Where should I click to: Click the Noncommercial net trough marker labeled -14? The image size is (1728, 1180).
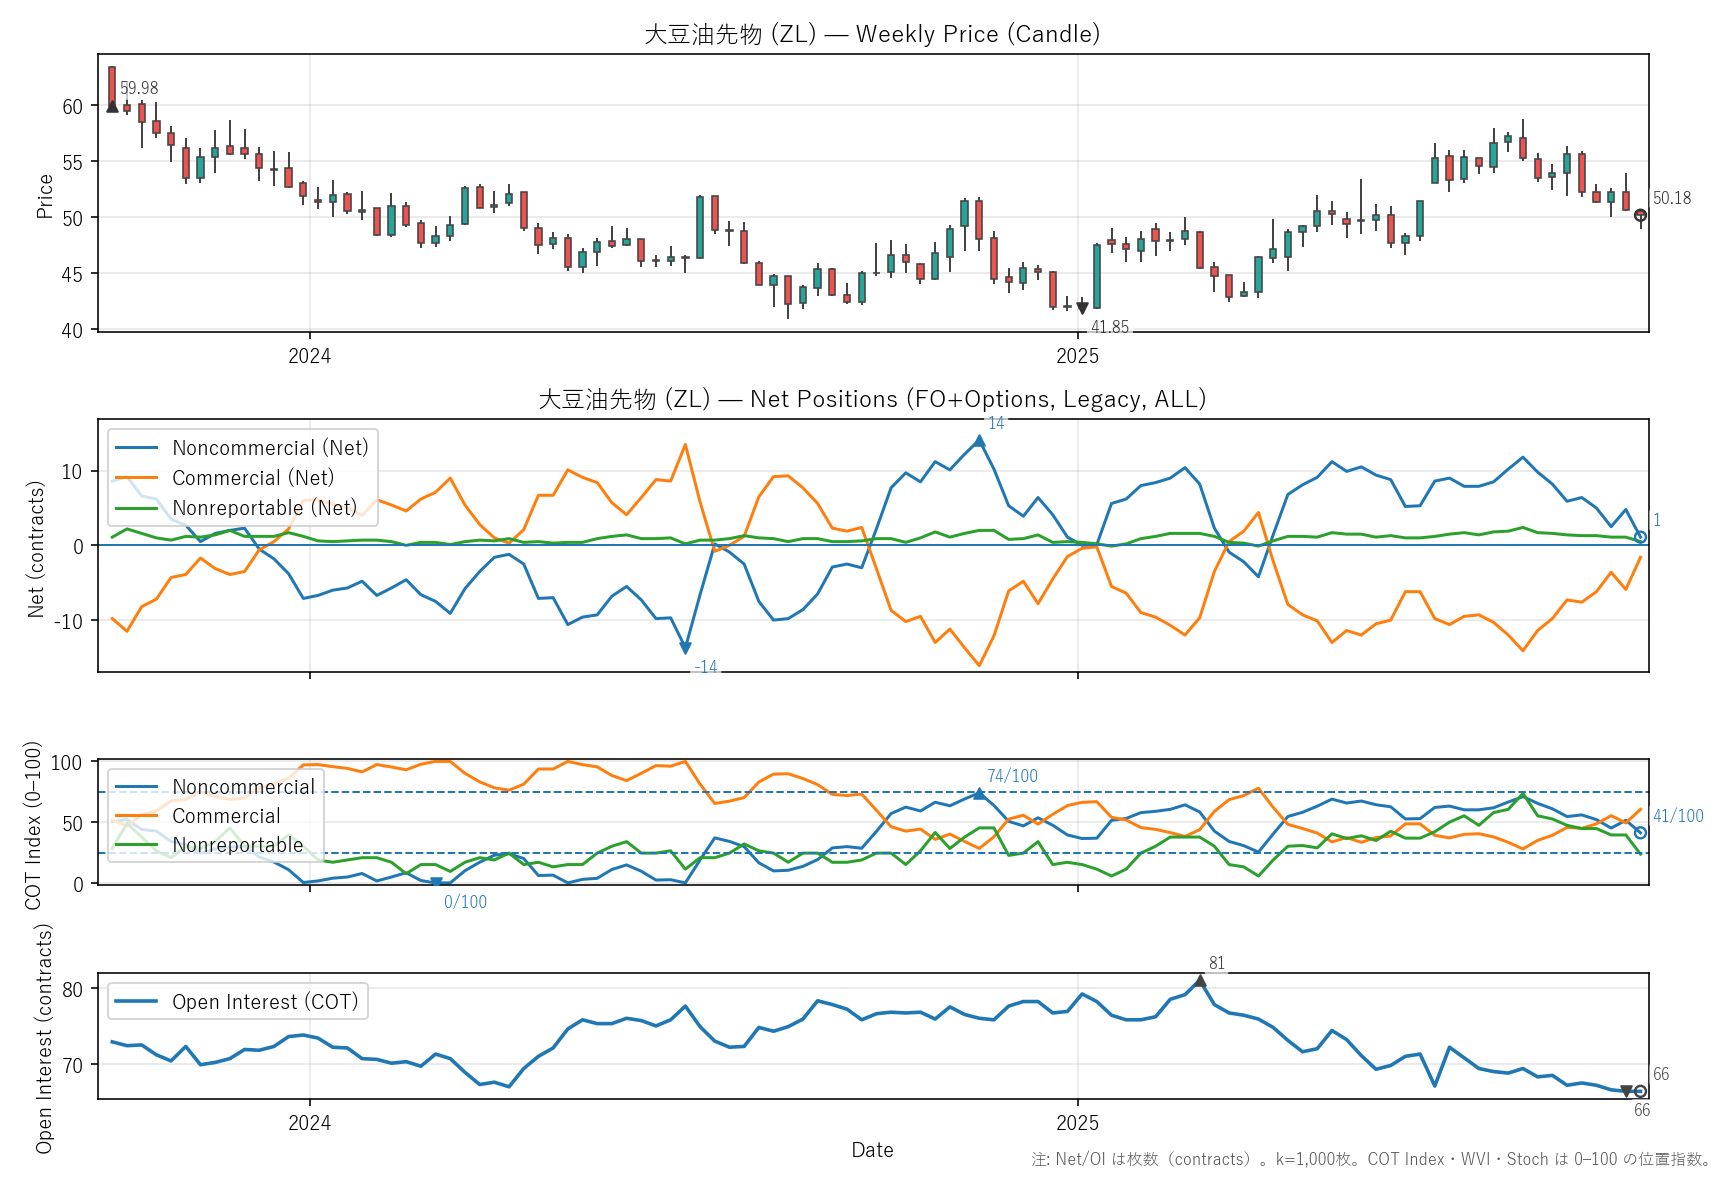click(685, 649)
